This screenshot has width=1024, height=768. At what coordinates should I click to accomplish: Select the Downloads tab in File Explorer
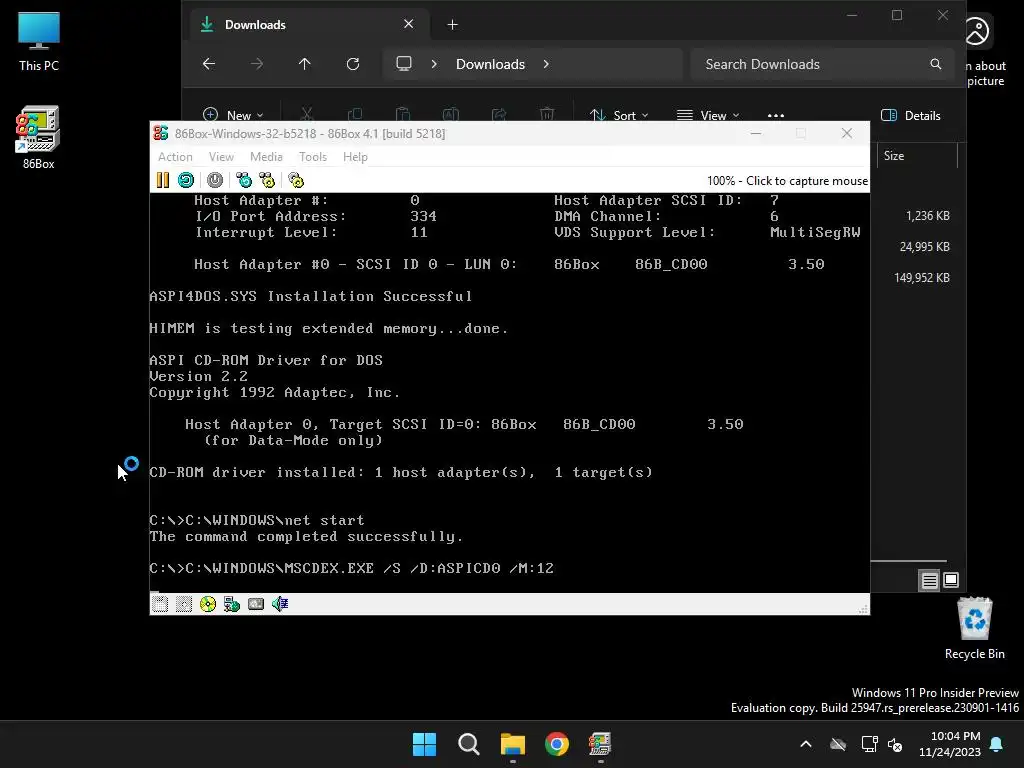coord(310,25)
